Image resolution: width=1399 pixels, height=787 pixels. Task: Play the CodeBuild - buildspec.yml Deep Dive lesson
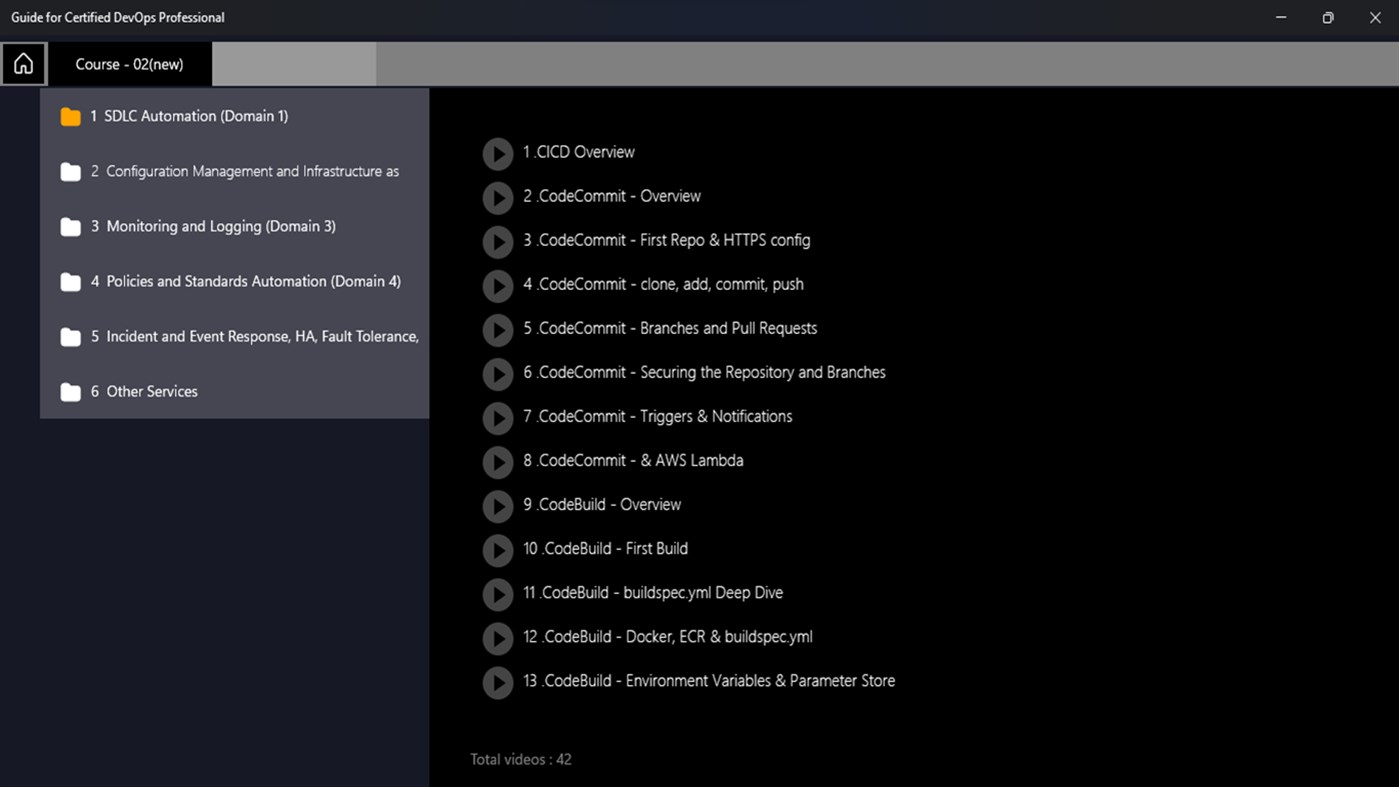click(x=497, y=594)
